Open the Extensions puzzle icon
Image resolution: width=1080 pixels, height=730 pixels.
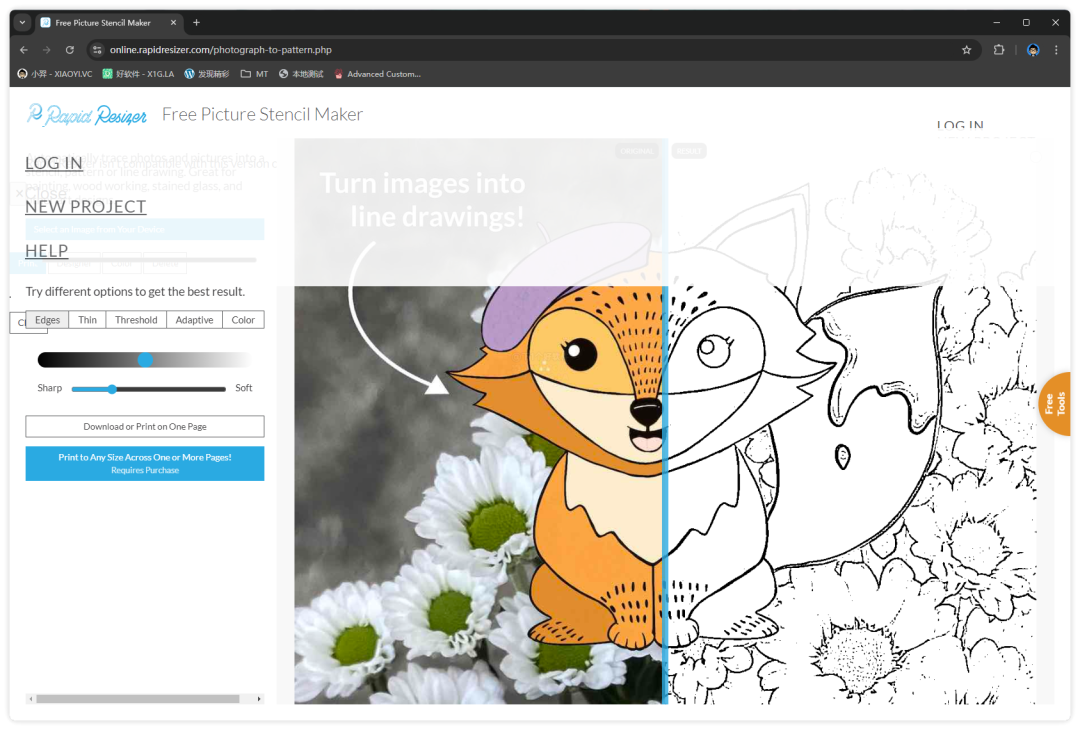click(x=999, y=50)
